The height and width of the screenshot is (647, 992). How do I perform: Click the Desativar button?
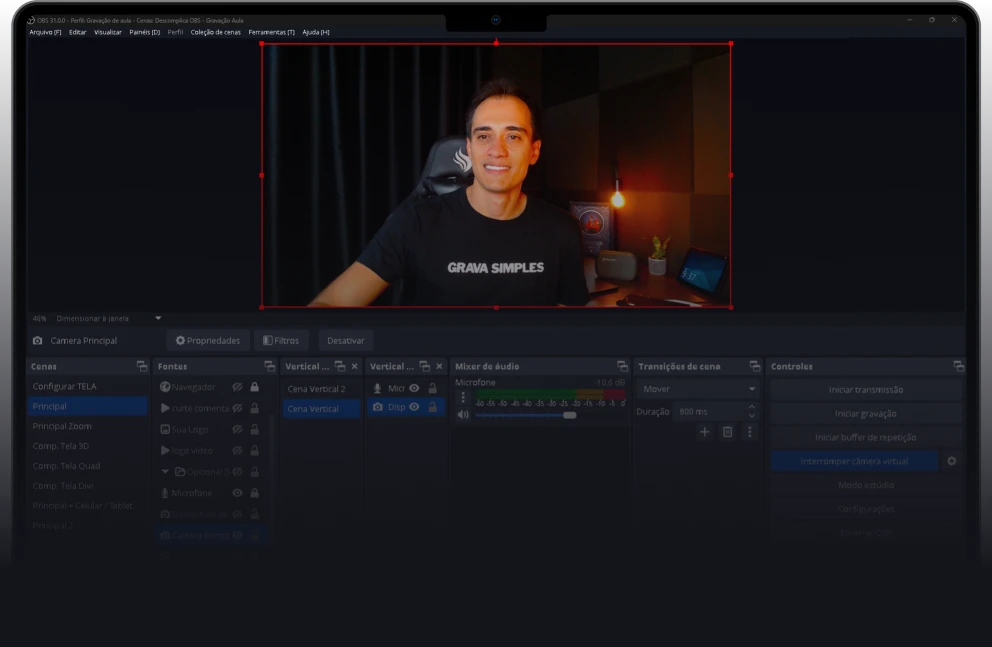pos(345,340)
